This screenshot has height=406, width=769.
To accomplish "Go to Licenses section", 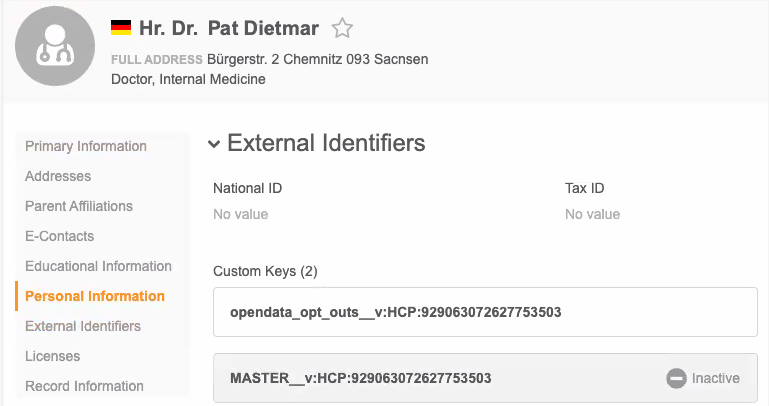I will (x=53, y=356).
